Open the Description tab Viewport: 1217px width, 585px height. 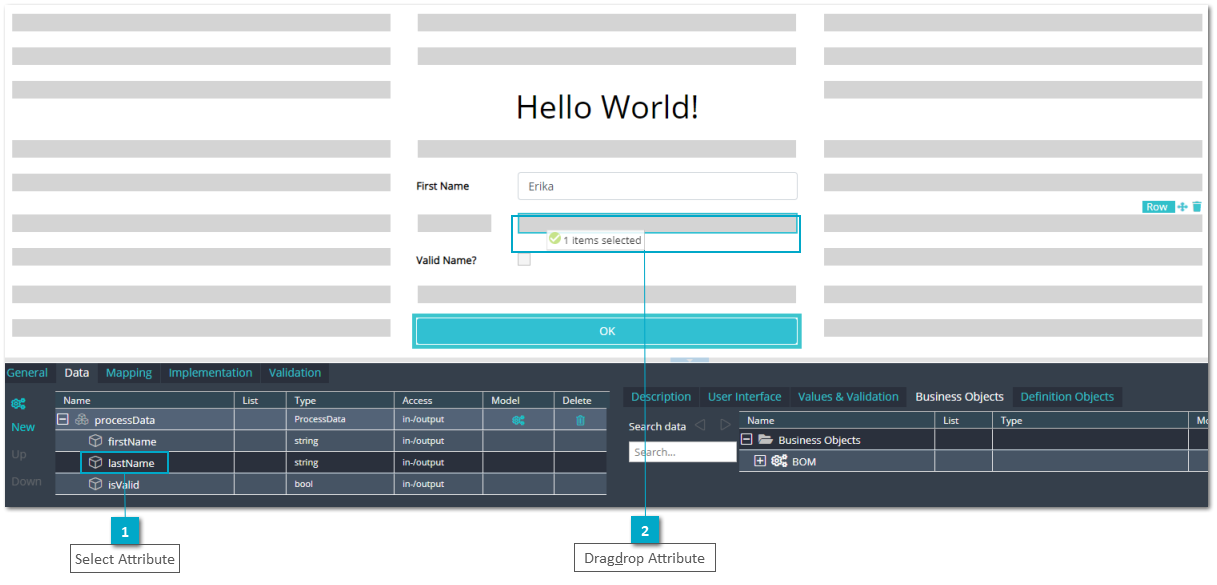pyautogui.click(x=661, y=397)
